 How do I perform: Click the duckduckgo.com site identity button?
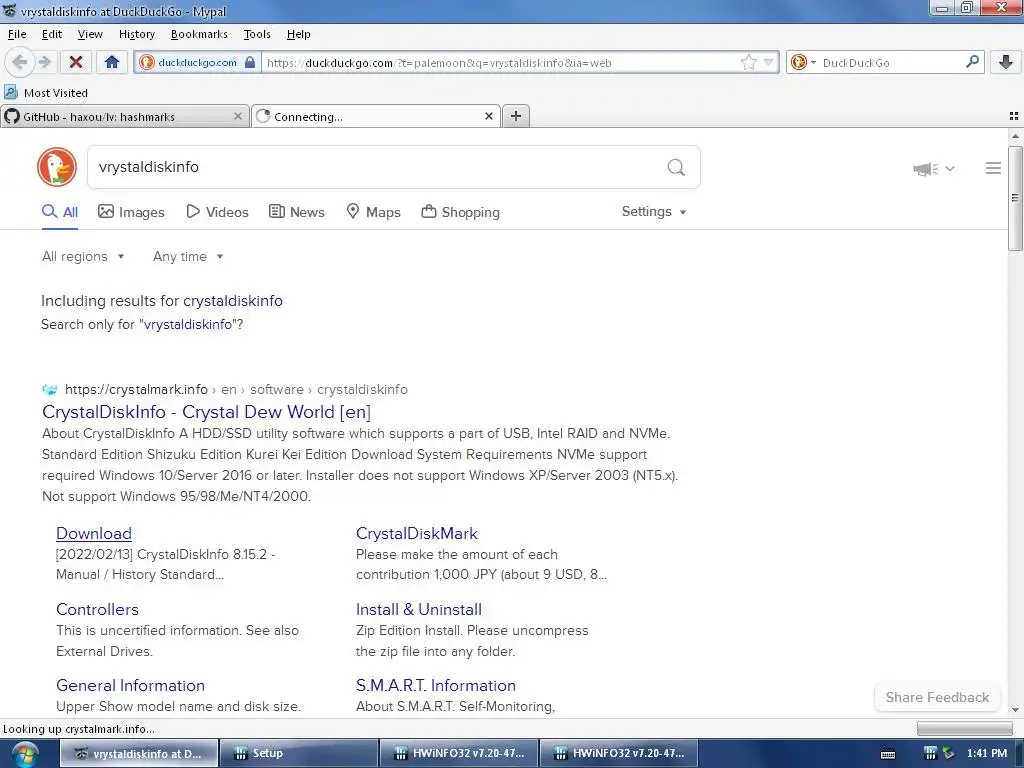[198, 63]
